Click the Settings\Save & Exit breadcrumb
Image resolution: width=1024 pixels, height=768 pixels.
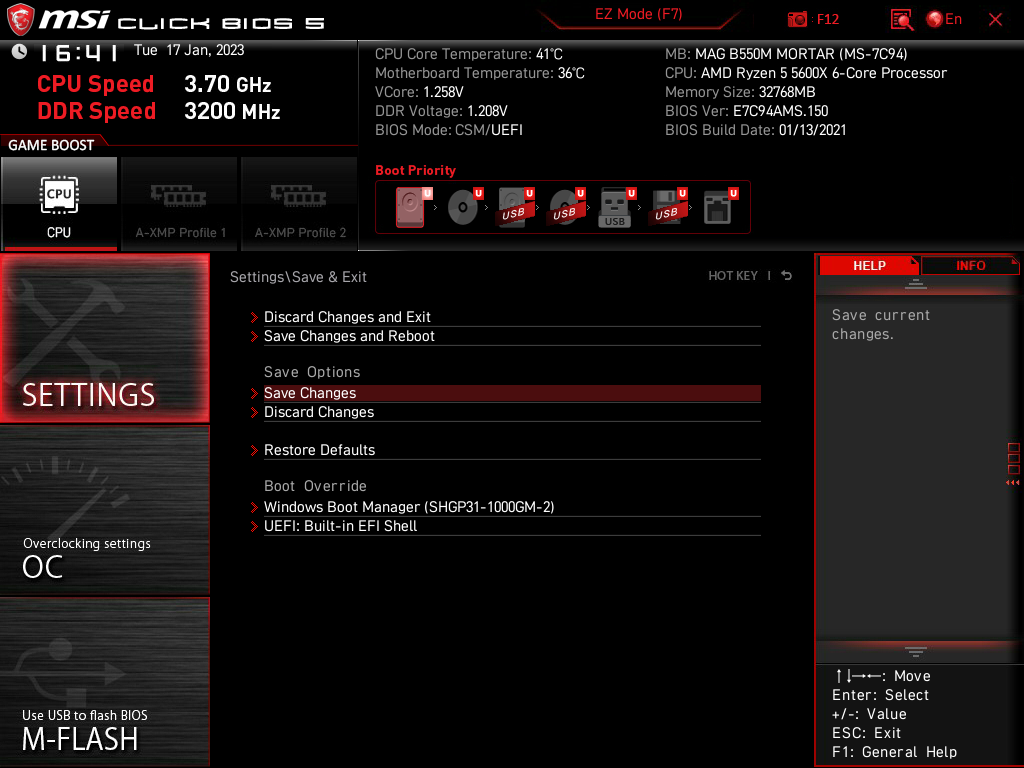(x=298, y=277)
